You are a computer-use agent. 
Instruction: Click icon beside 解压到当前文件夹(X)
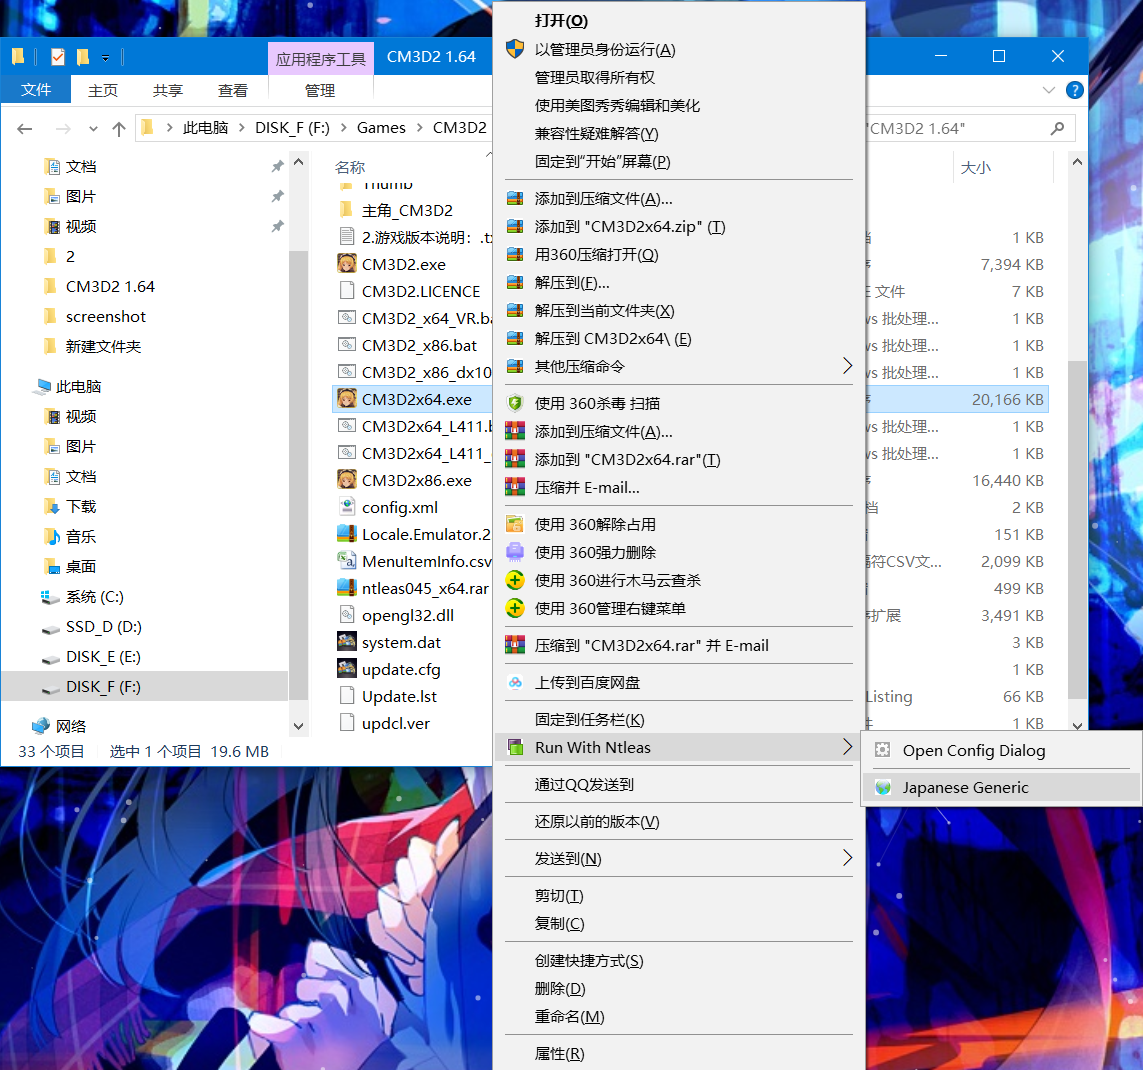(515, 311)
